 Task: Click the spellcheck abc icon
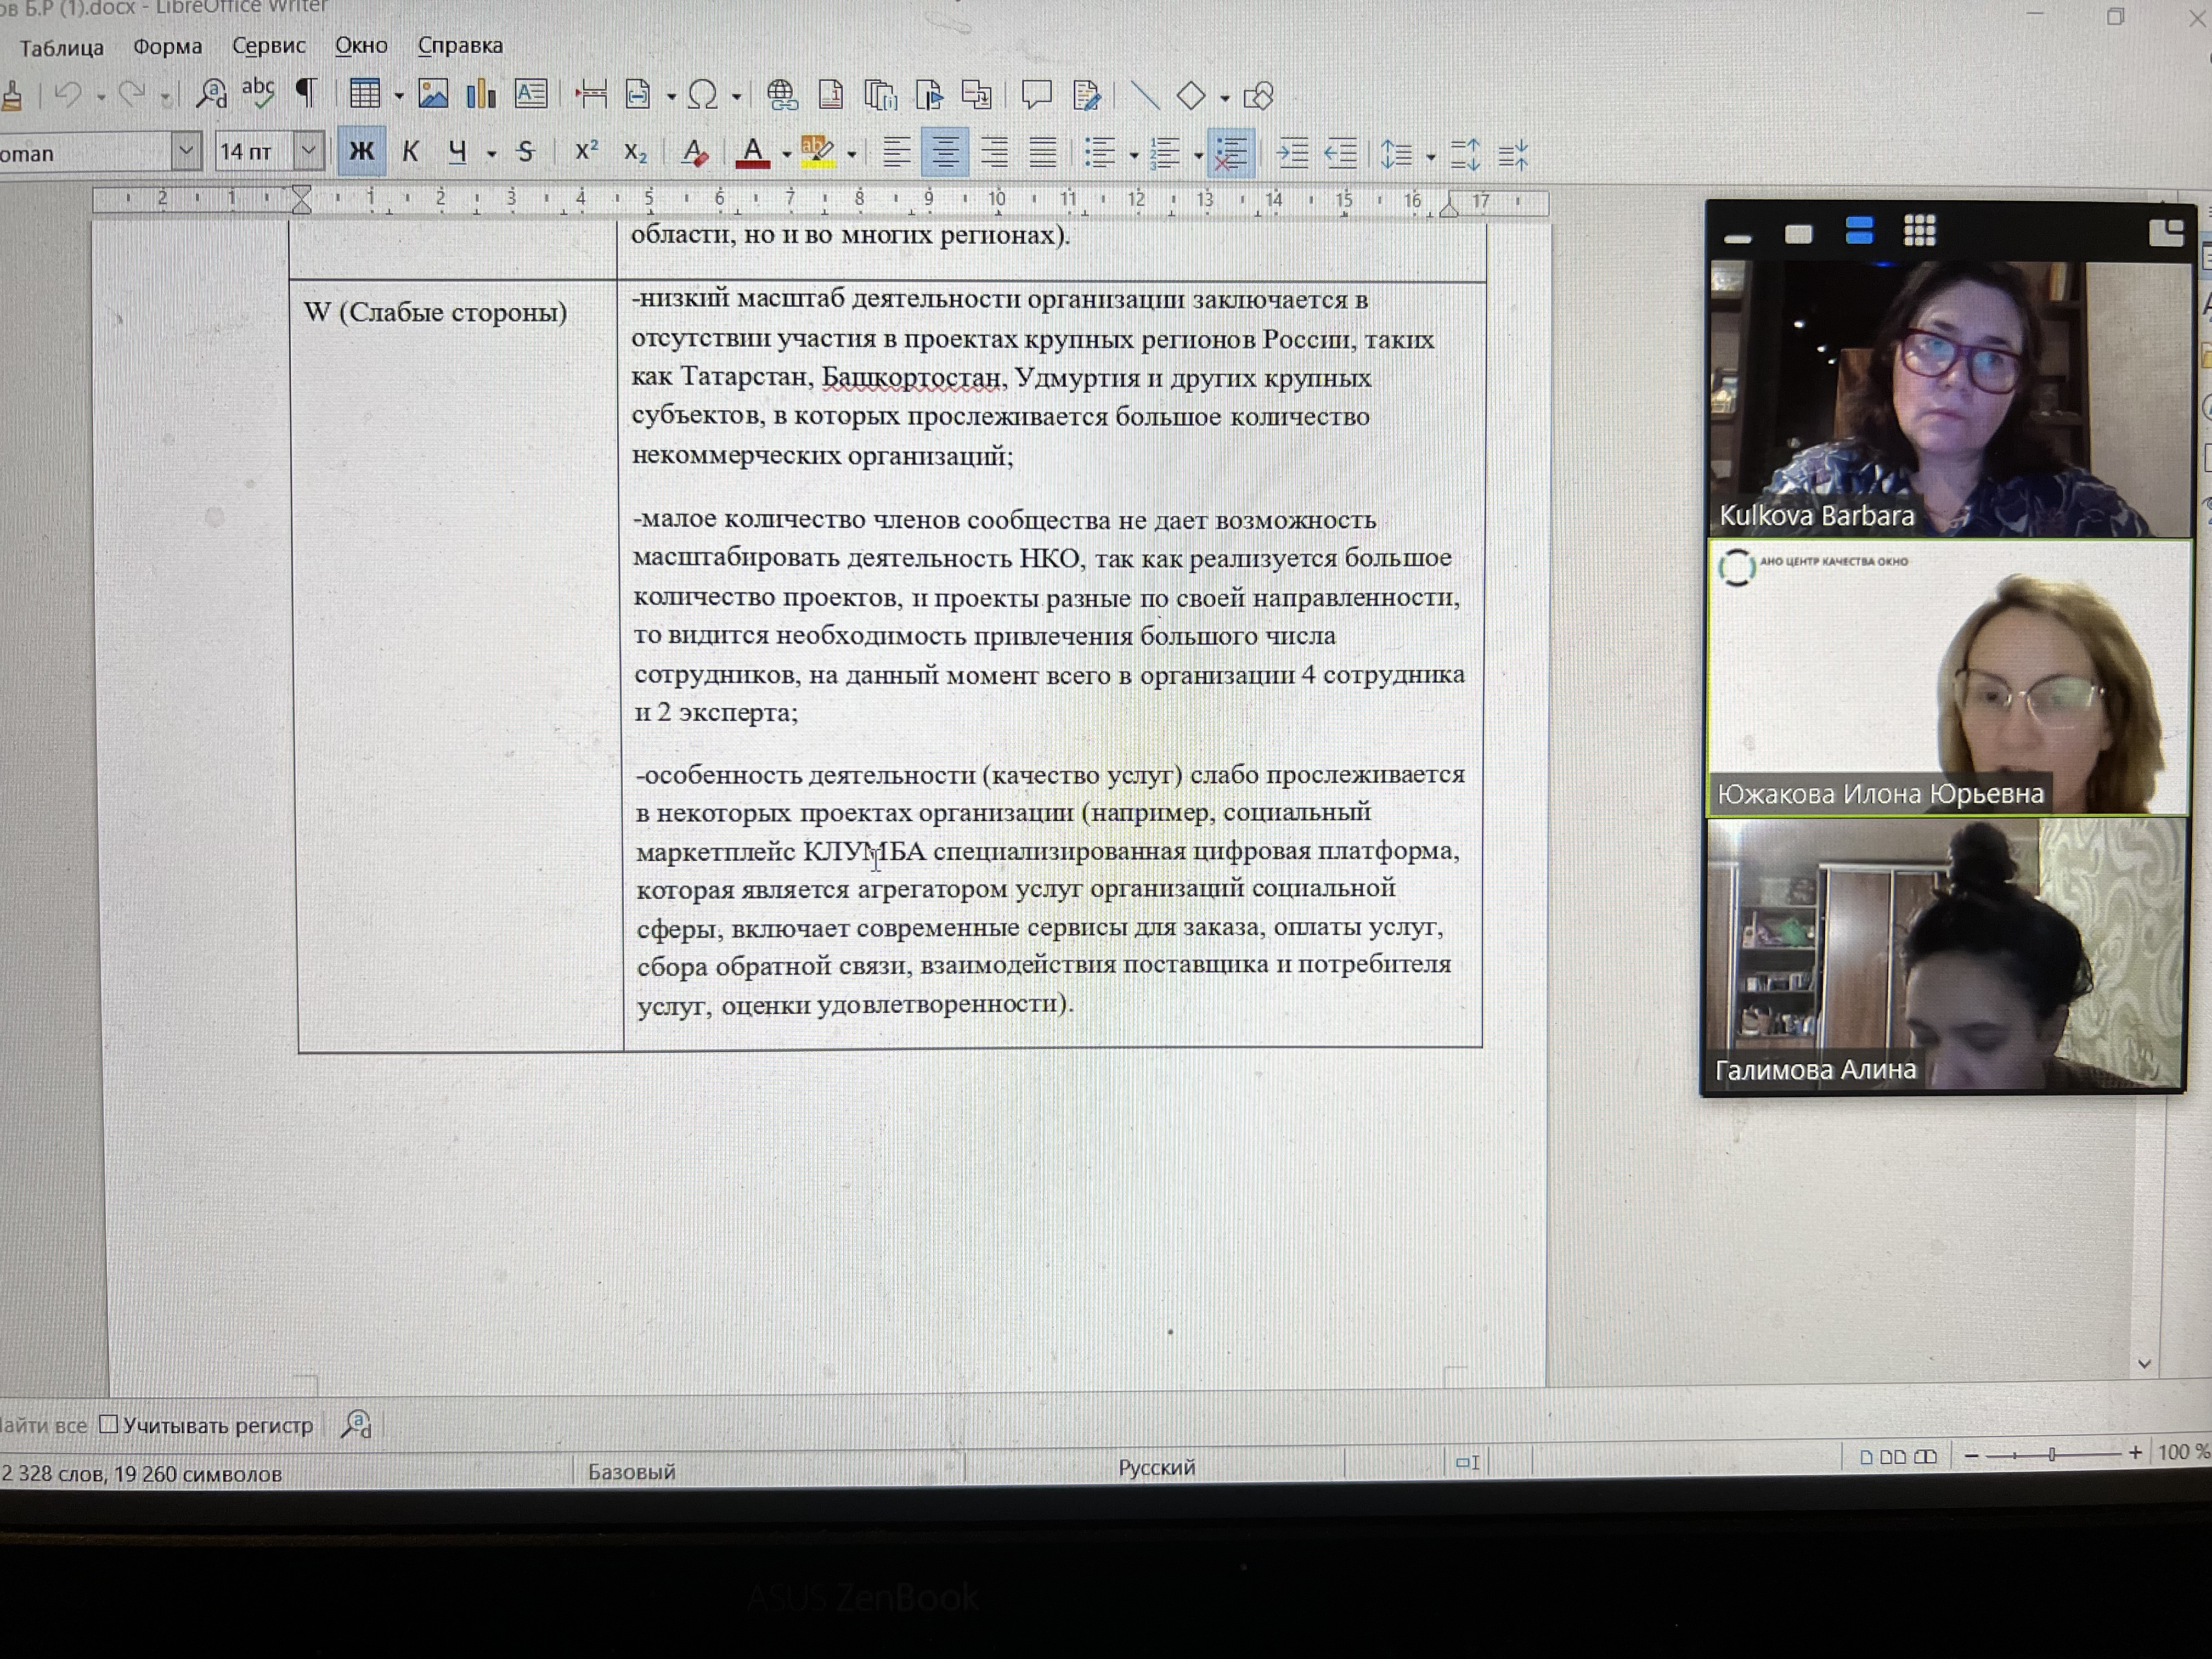(x=258, y=93)
